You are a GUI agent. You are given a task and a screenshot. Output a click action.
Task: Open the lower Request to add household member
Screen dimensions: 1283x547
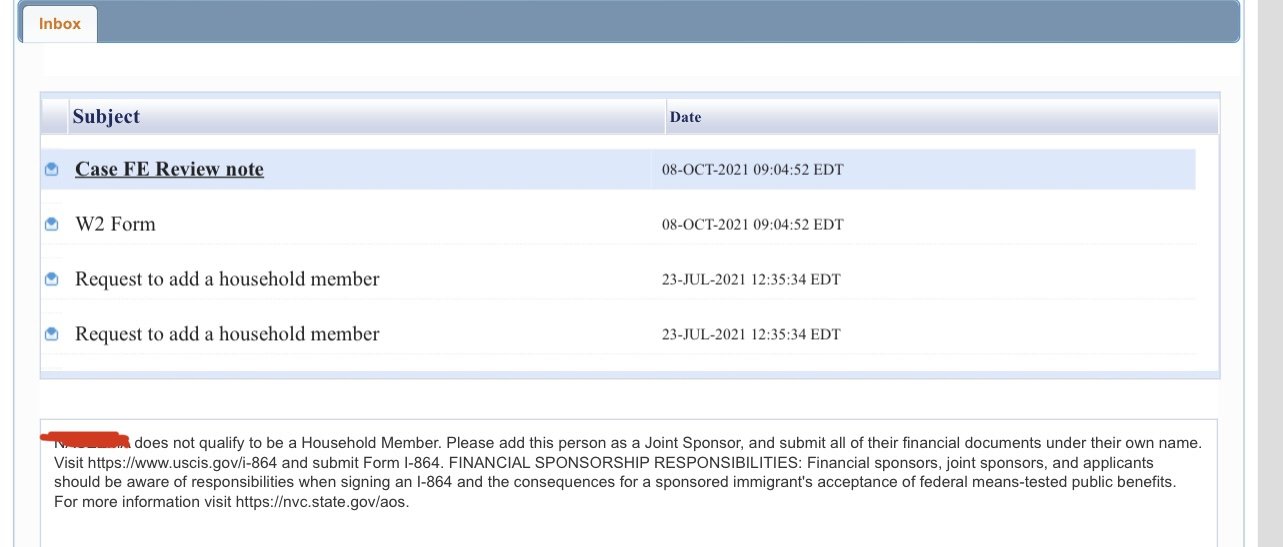click(227, 333)
